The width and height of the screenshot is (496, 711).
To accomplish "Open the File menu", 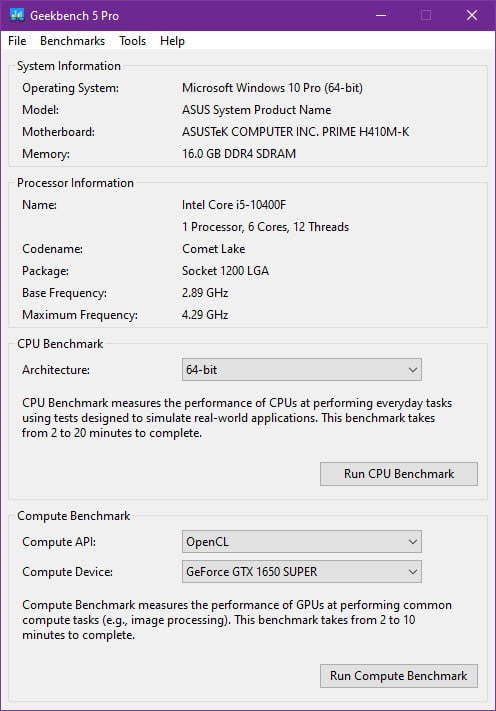I will pyautogui.click(x=17, y=41).
